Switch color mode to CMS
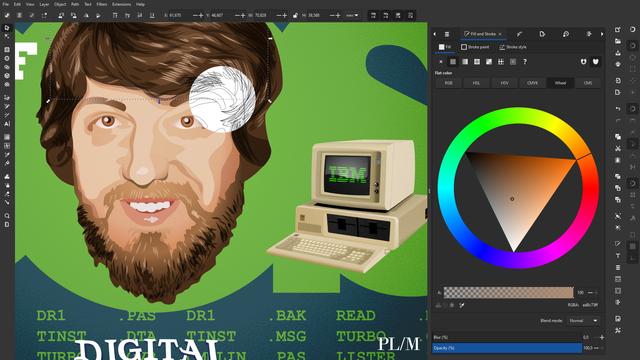640x360 pixels. pos(588,83)
